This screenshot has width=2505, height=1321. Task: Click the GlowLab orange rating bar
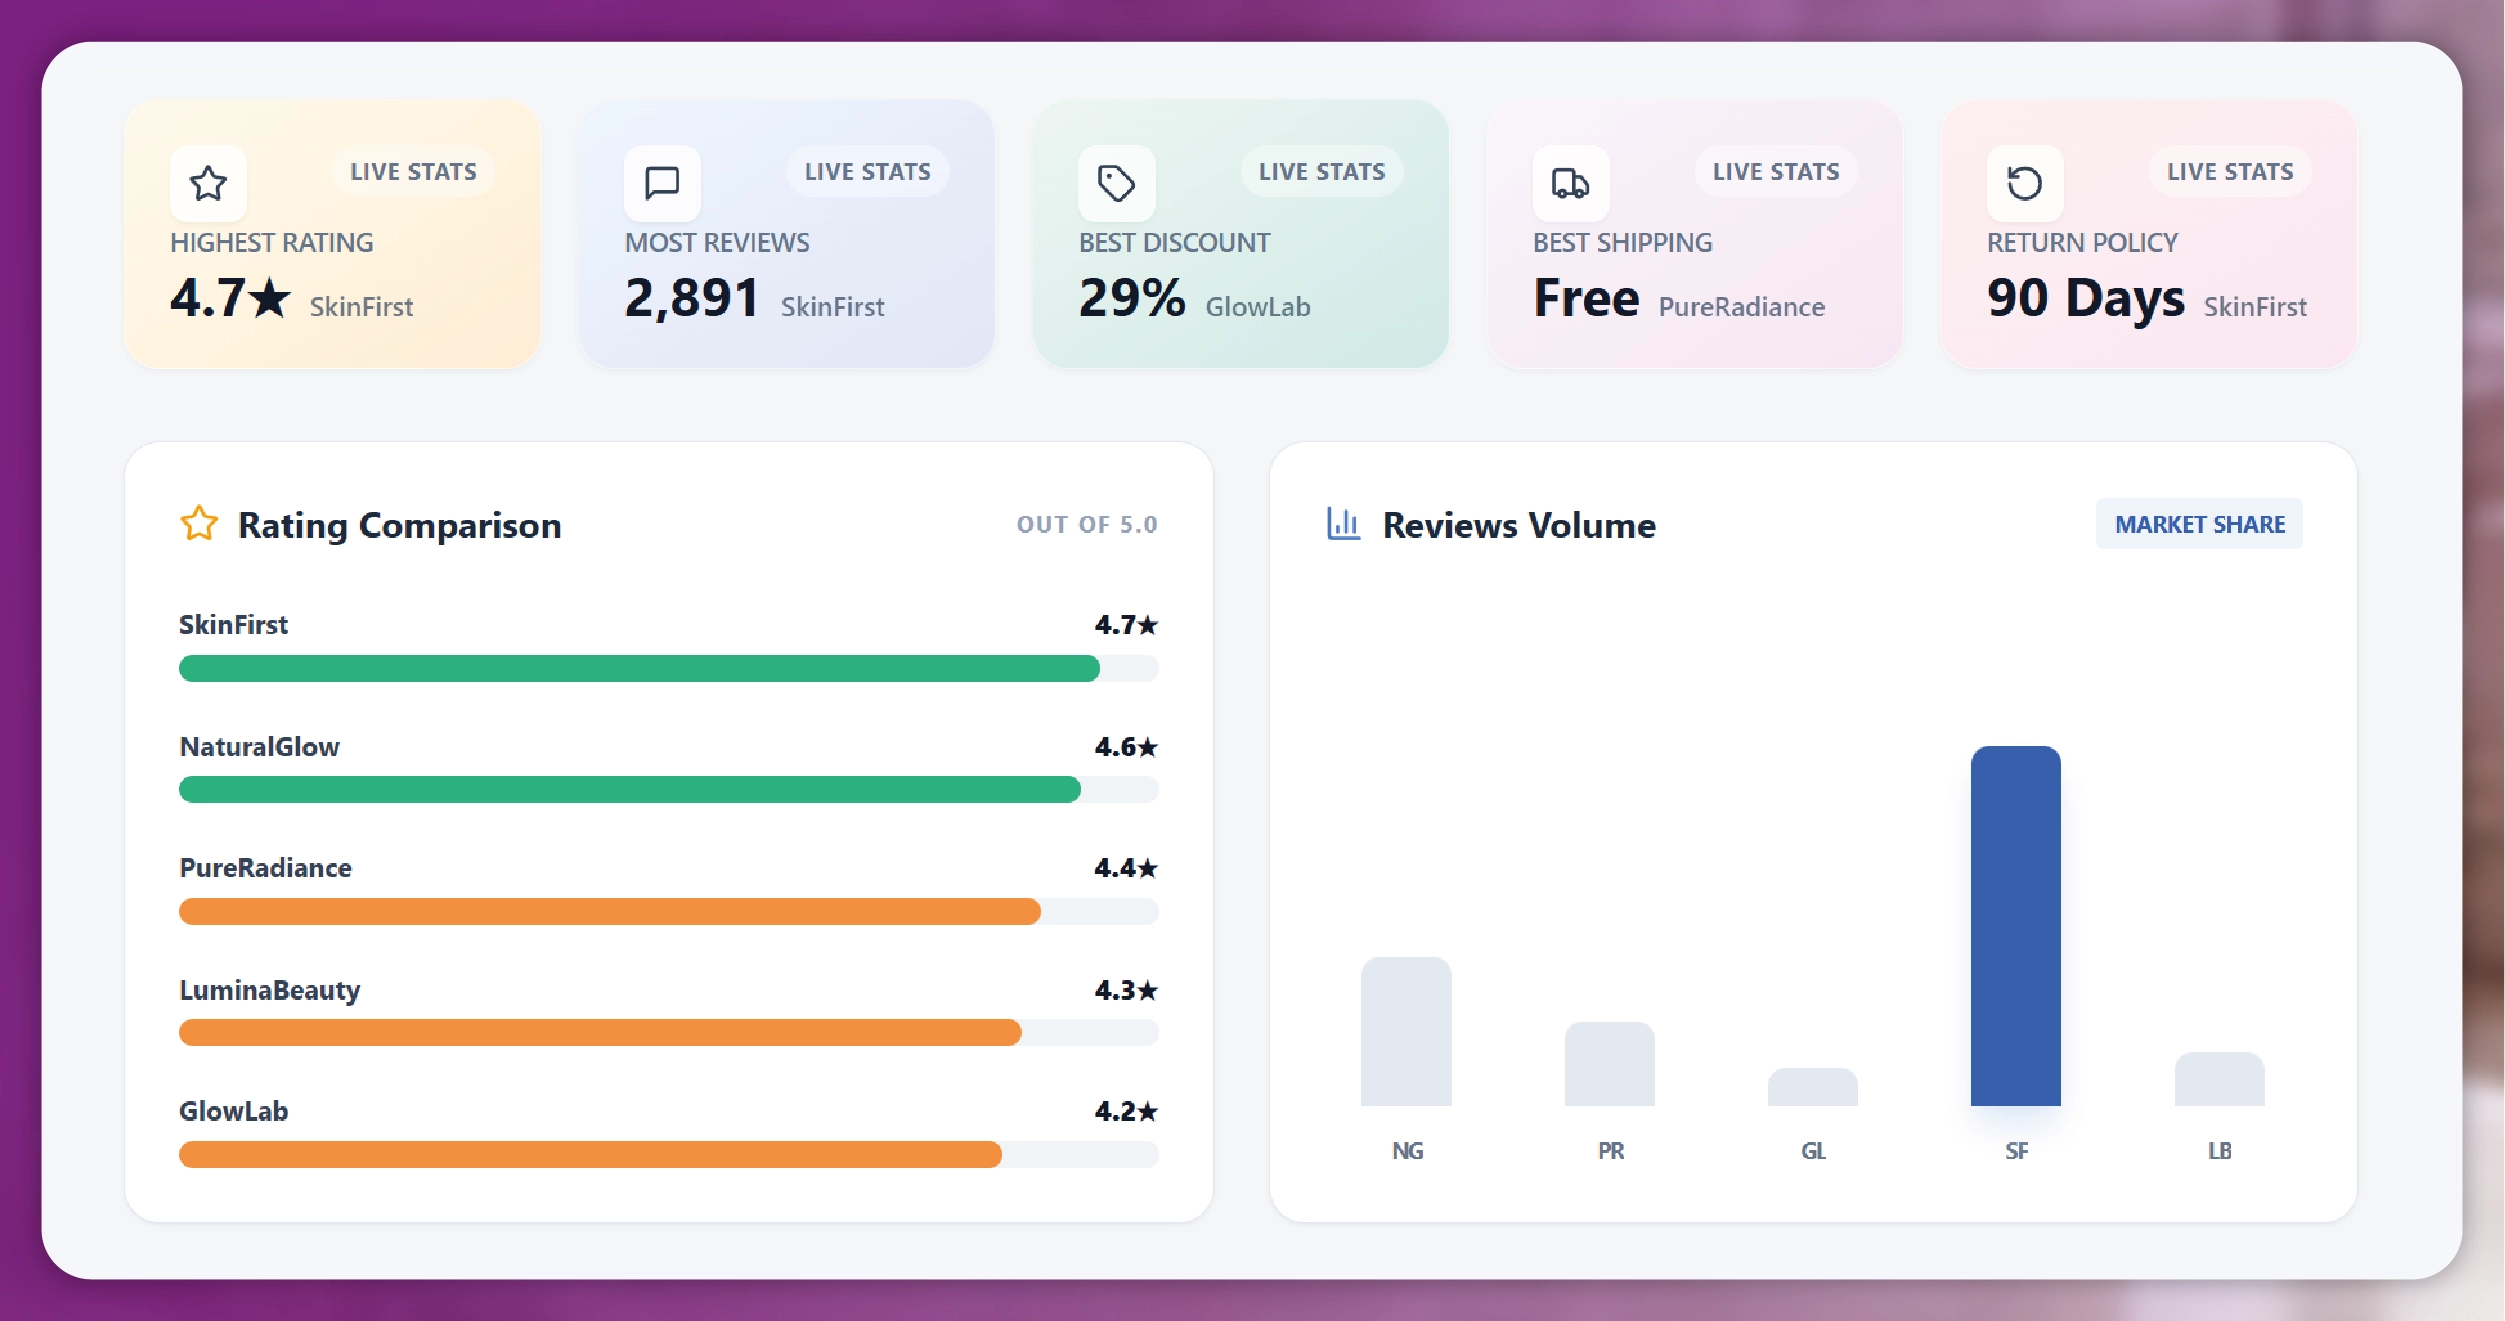[x=590, y=1155]
